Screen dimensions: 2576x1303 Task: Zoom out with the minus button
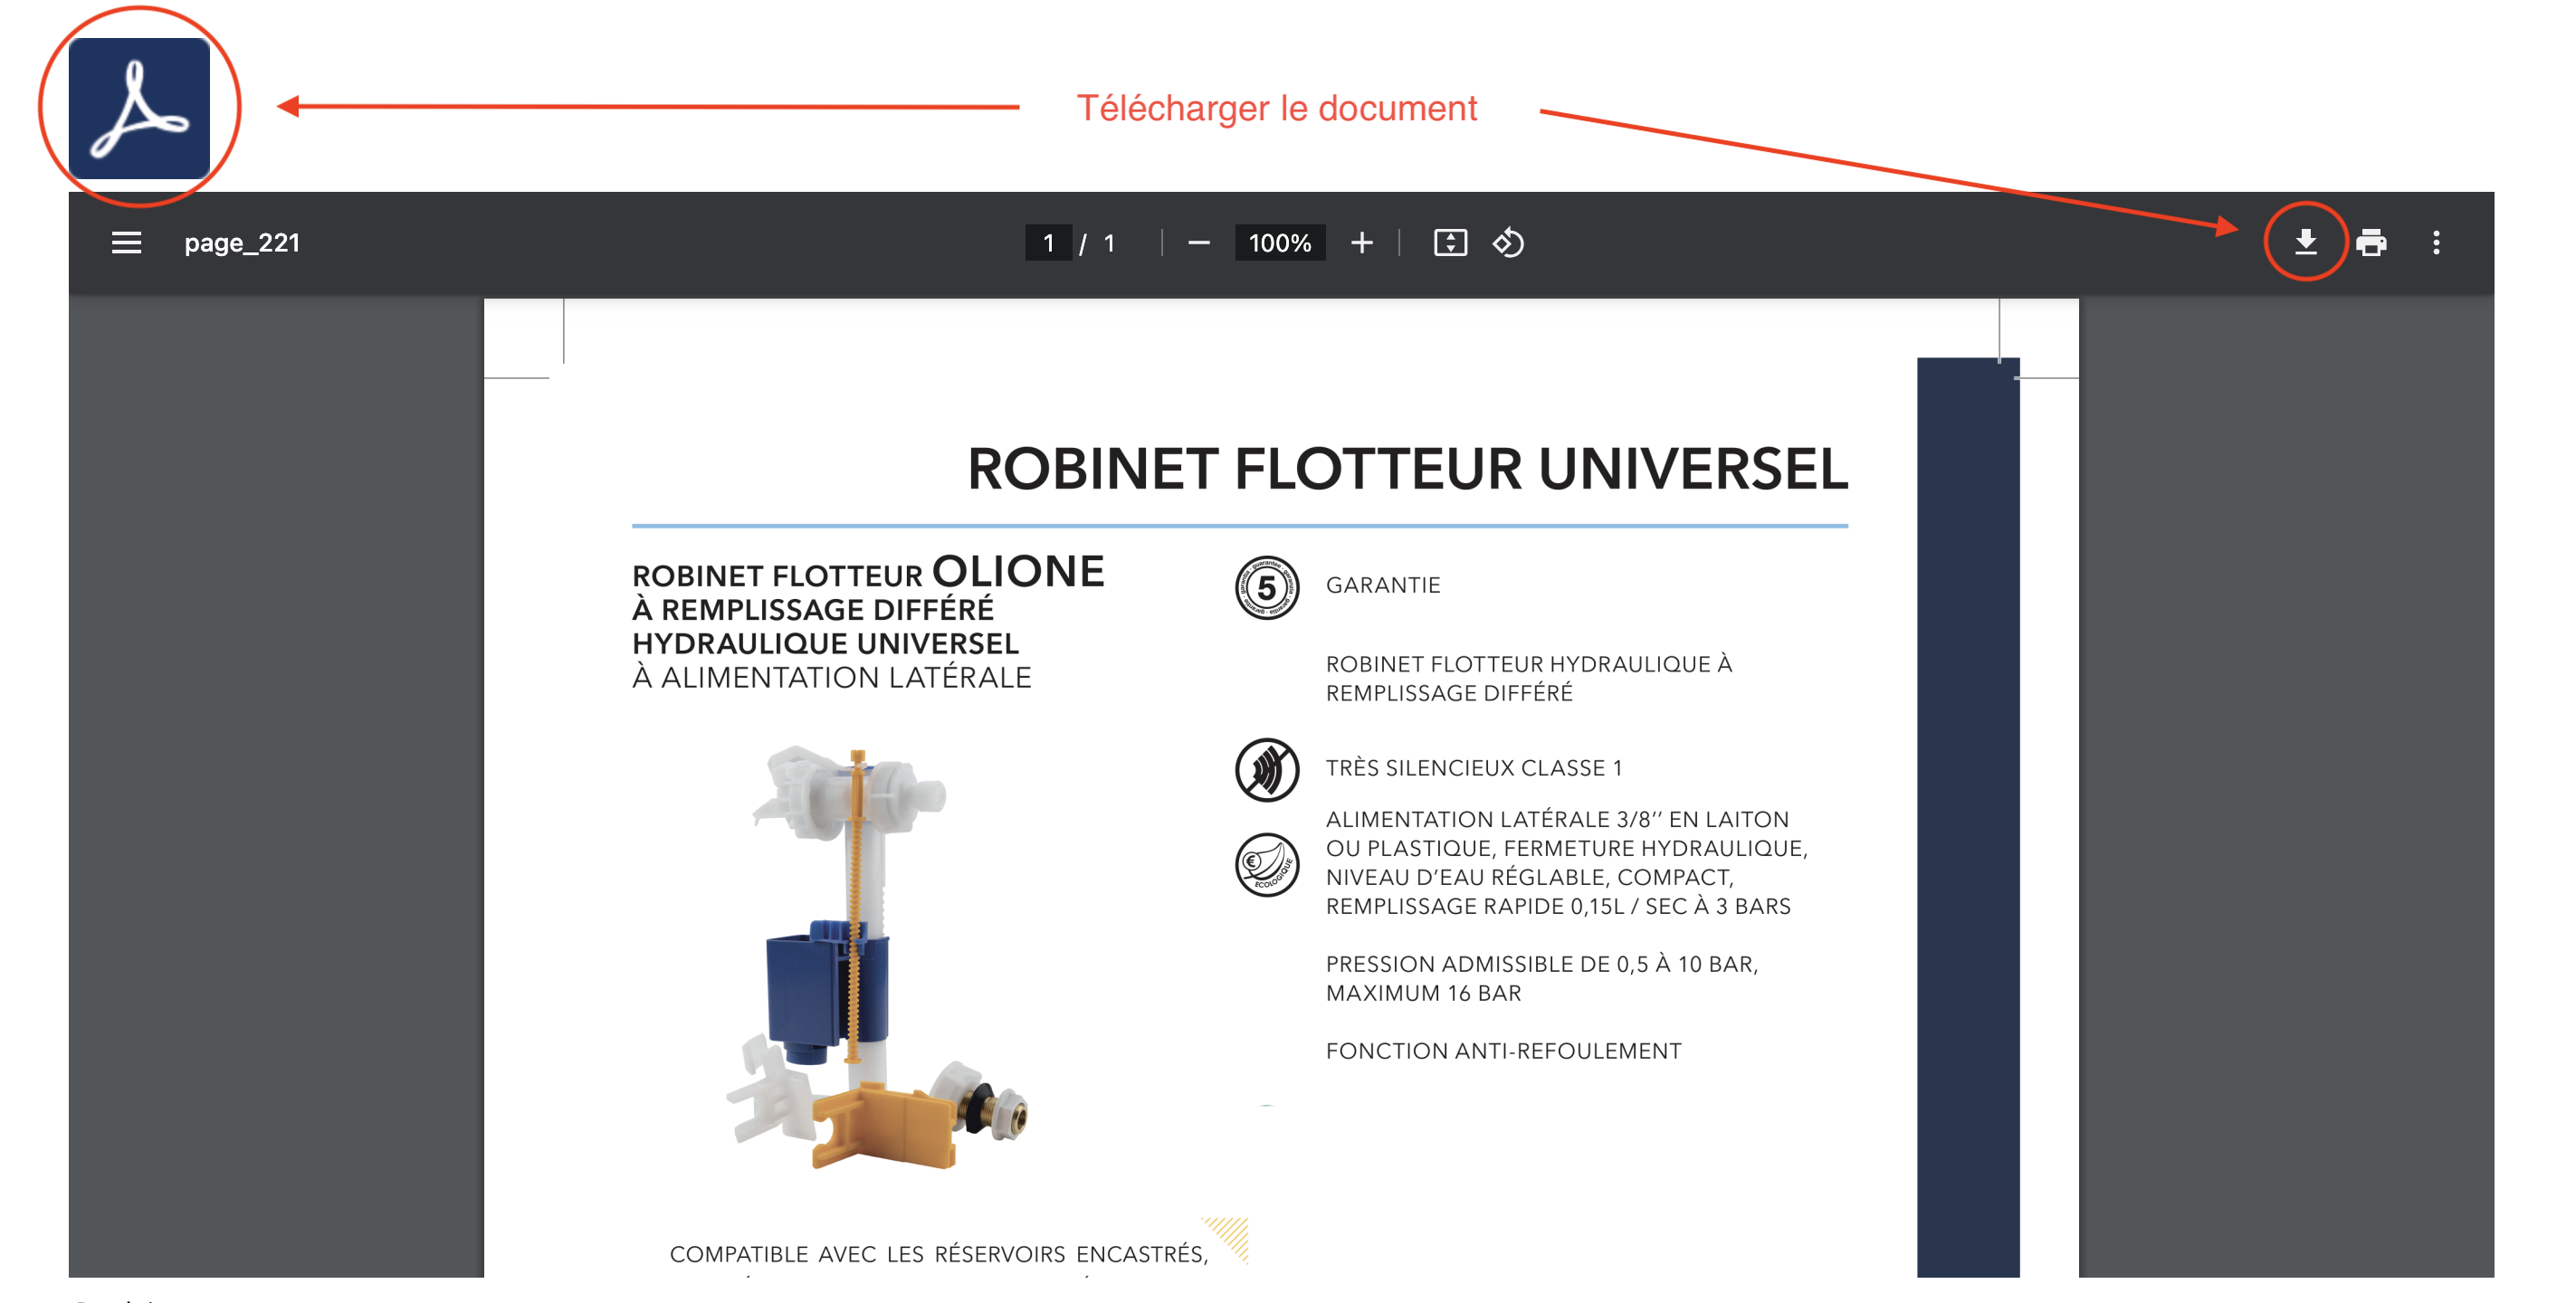(x=1199, y=243)
